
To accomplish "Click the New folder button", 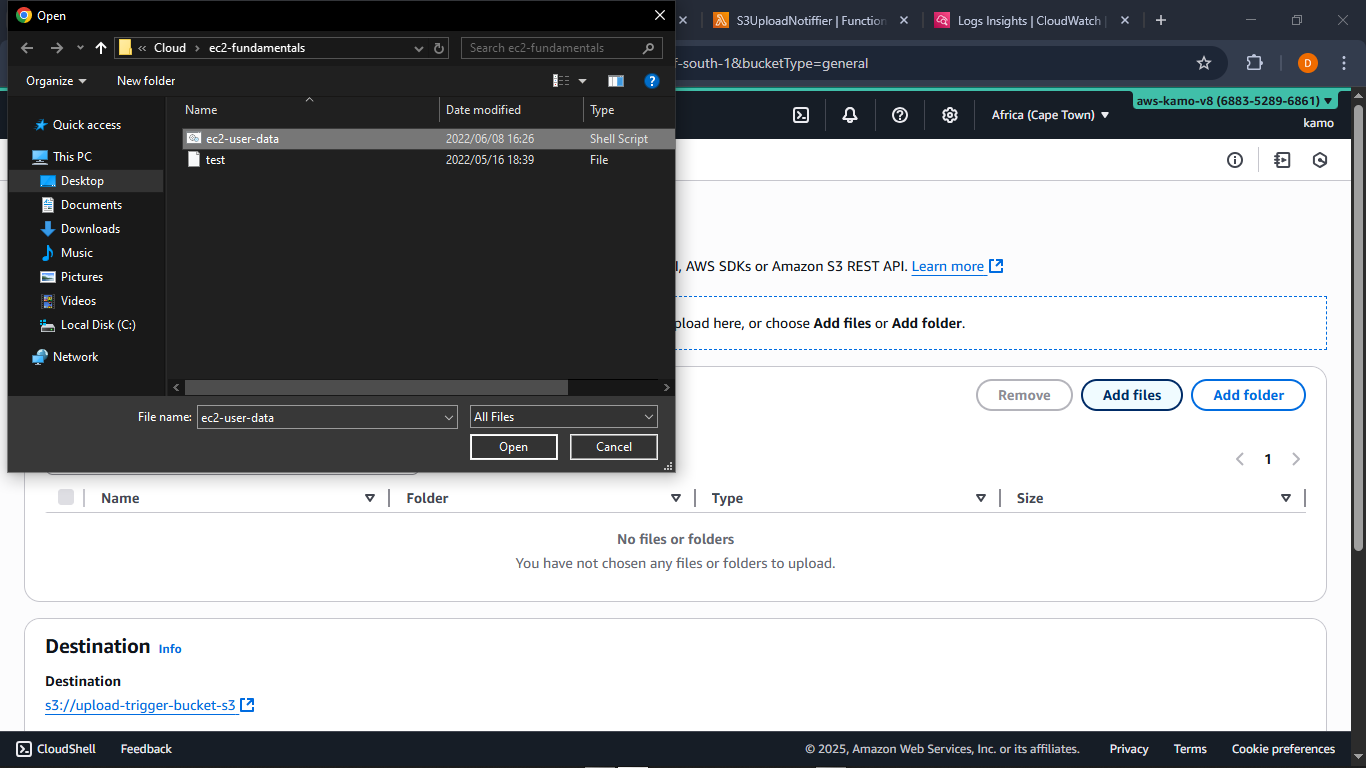I will tap(146, 81).
